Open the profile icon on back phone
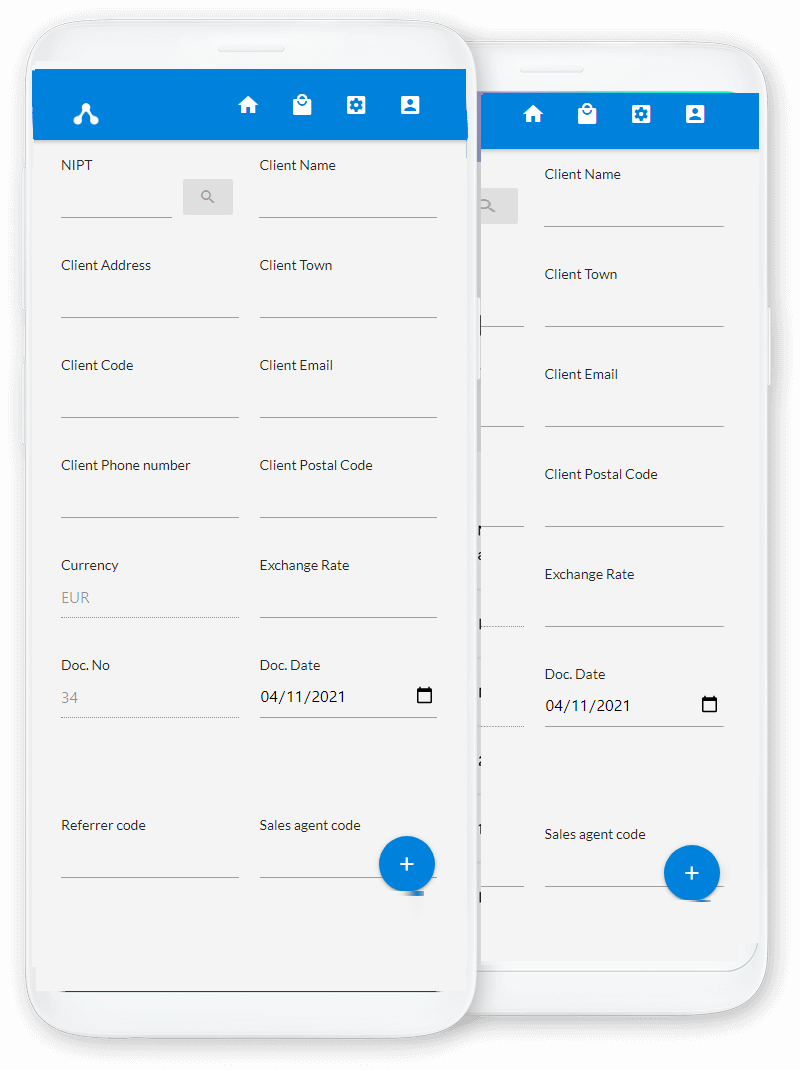 click(x=695, y=114)
